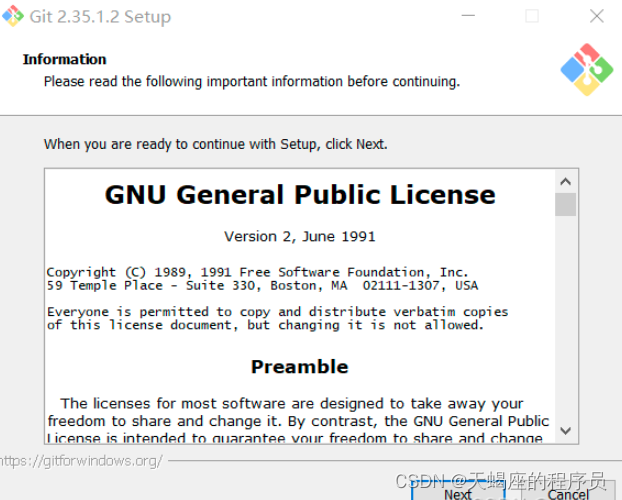Screen dimensions: 622x500
Task: Click the '59 Temple Place' address line
Action: coord(262,285)
